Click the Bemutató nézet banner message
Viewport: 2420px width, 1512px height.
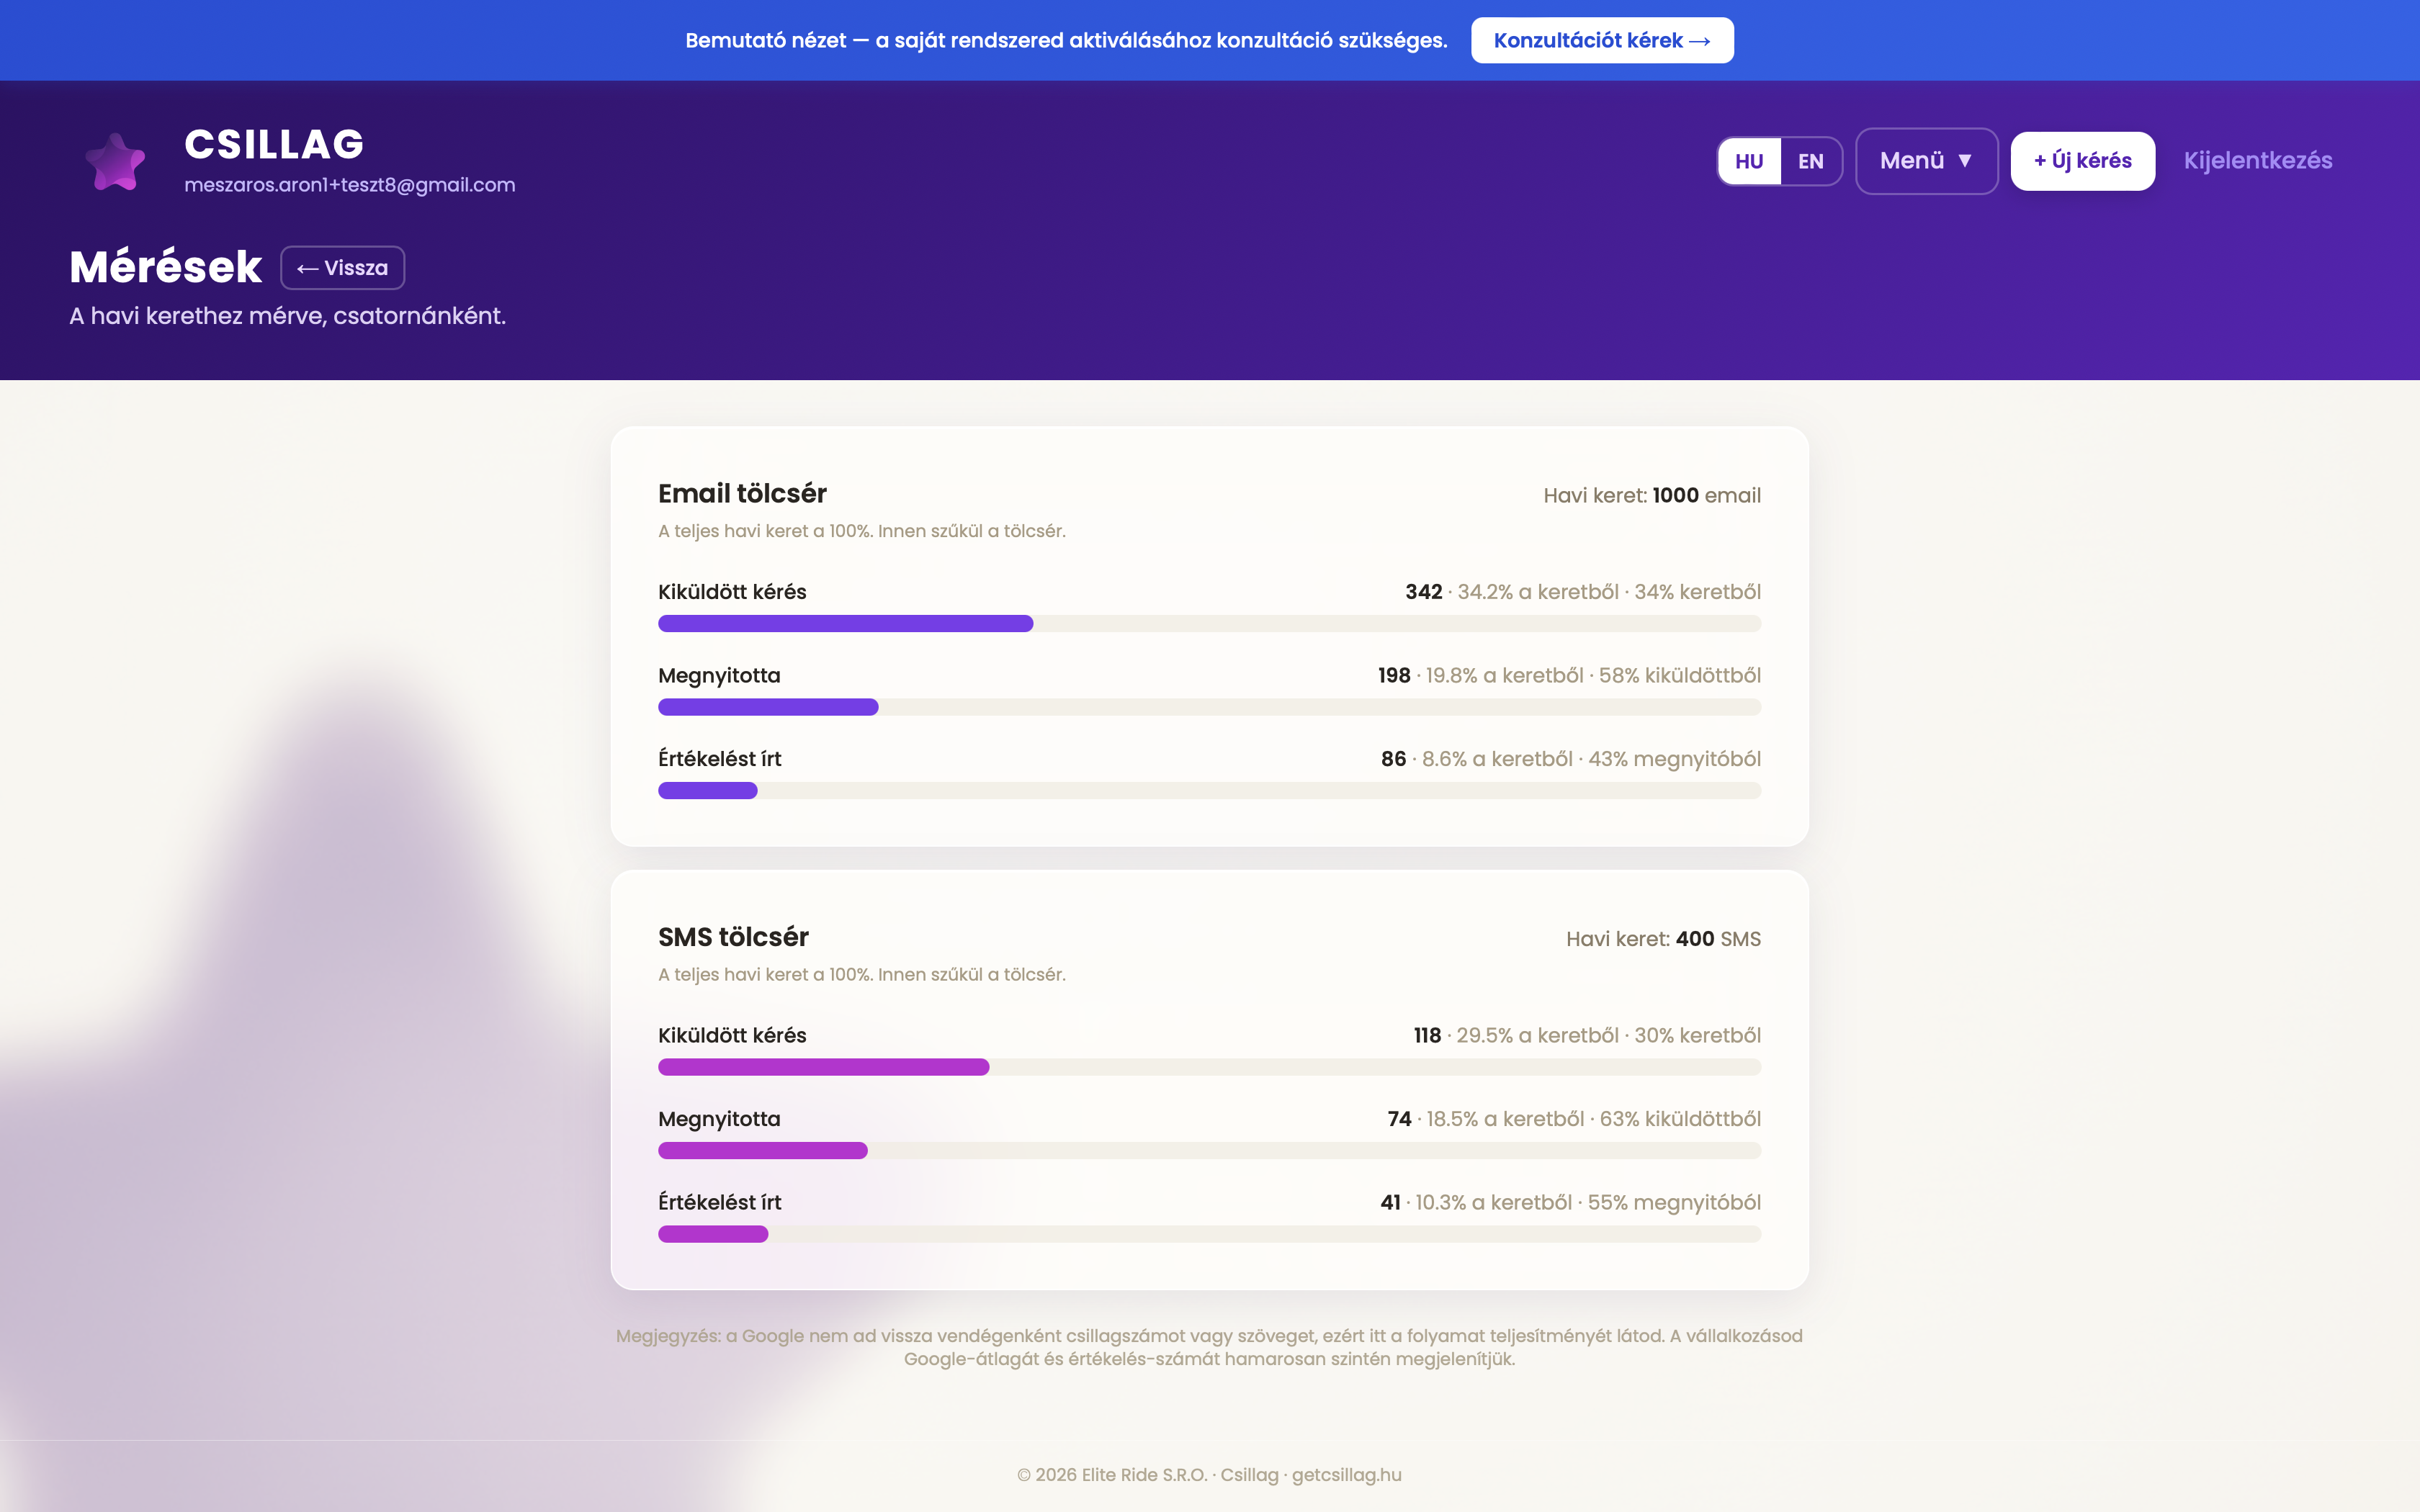click(x=1066, y=41)
